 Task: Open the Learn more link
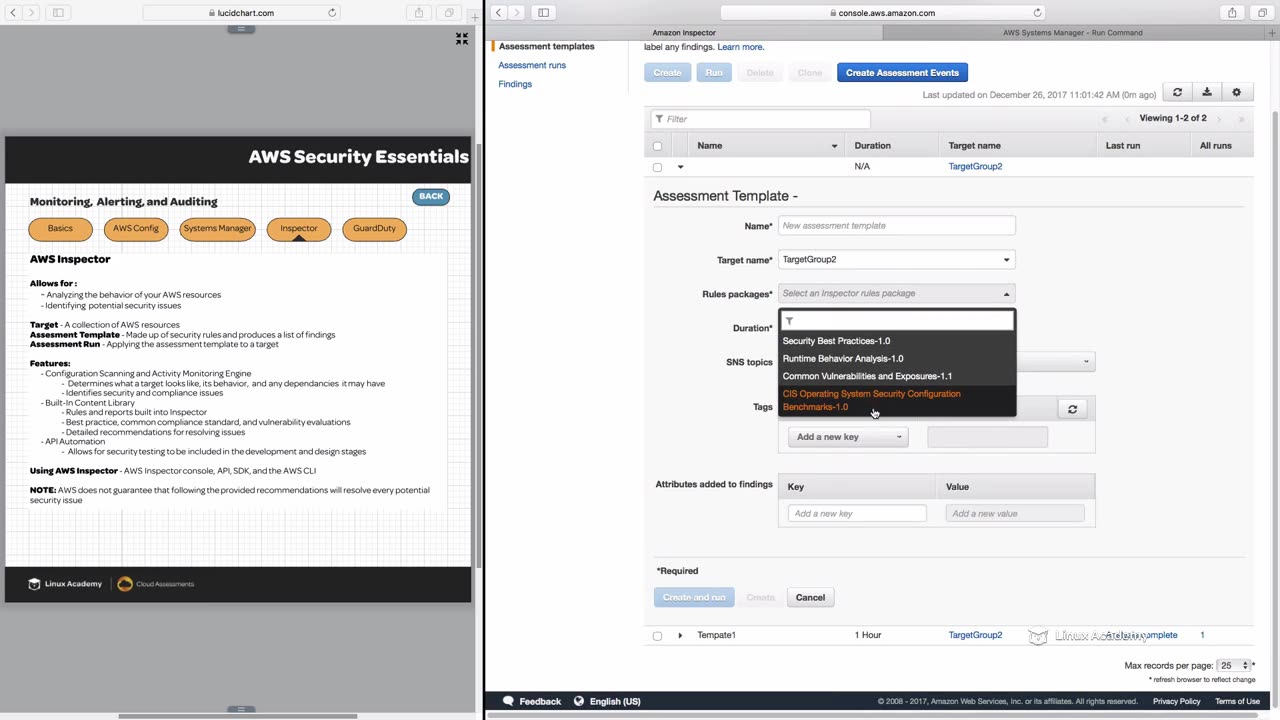(x=740, y=47)
